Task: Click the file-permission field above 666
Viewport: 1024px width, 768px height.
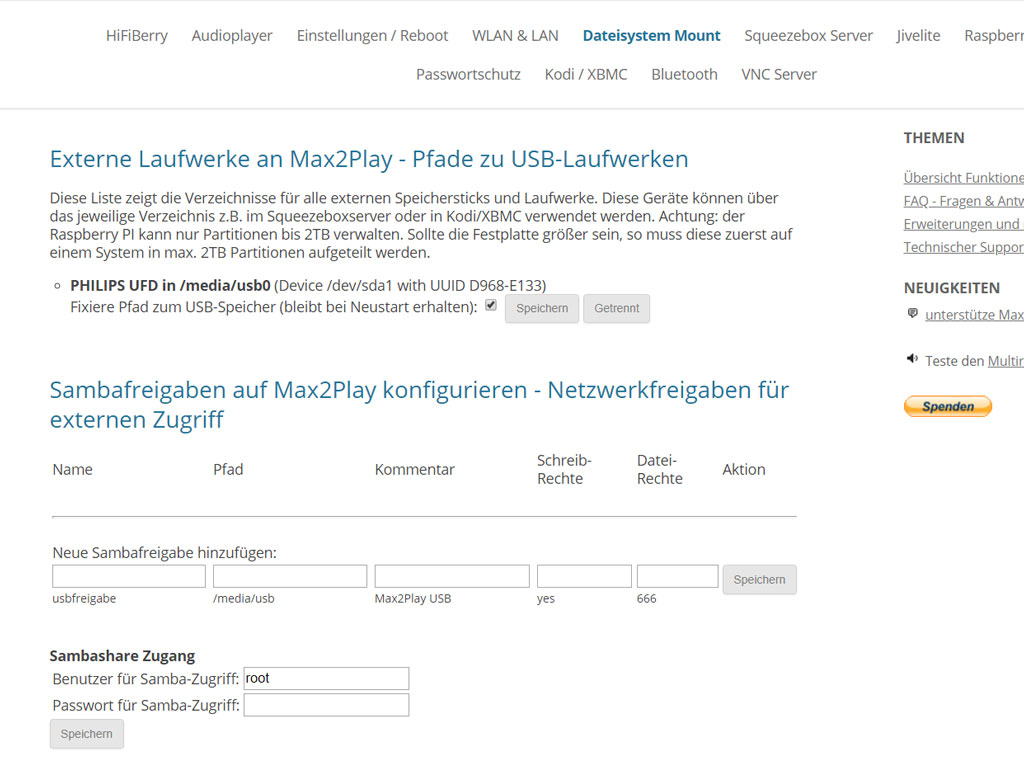Action: tap(678, 576)
